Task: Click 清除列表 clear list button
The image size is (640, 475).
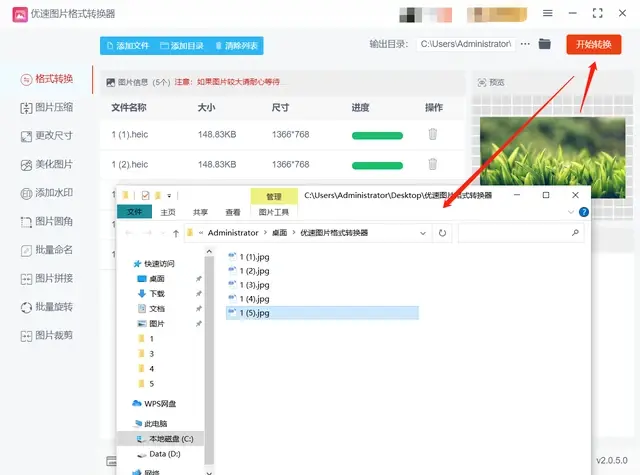Action: [x=237, y=46]
